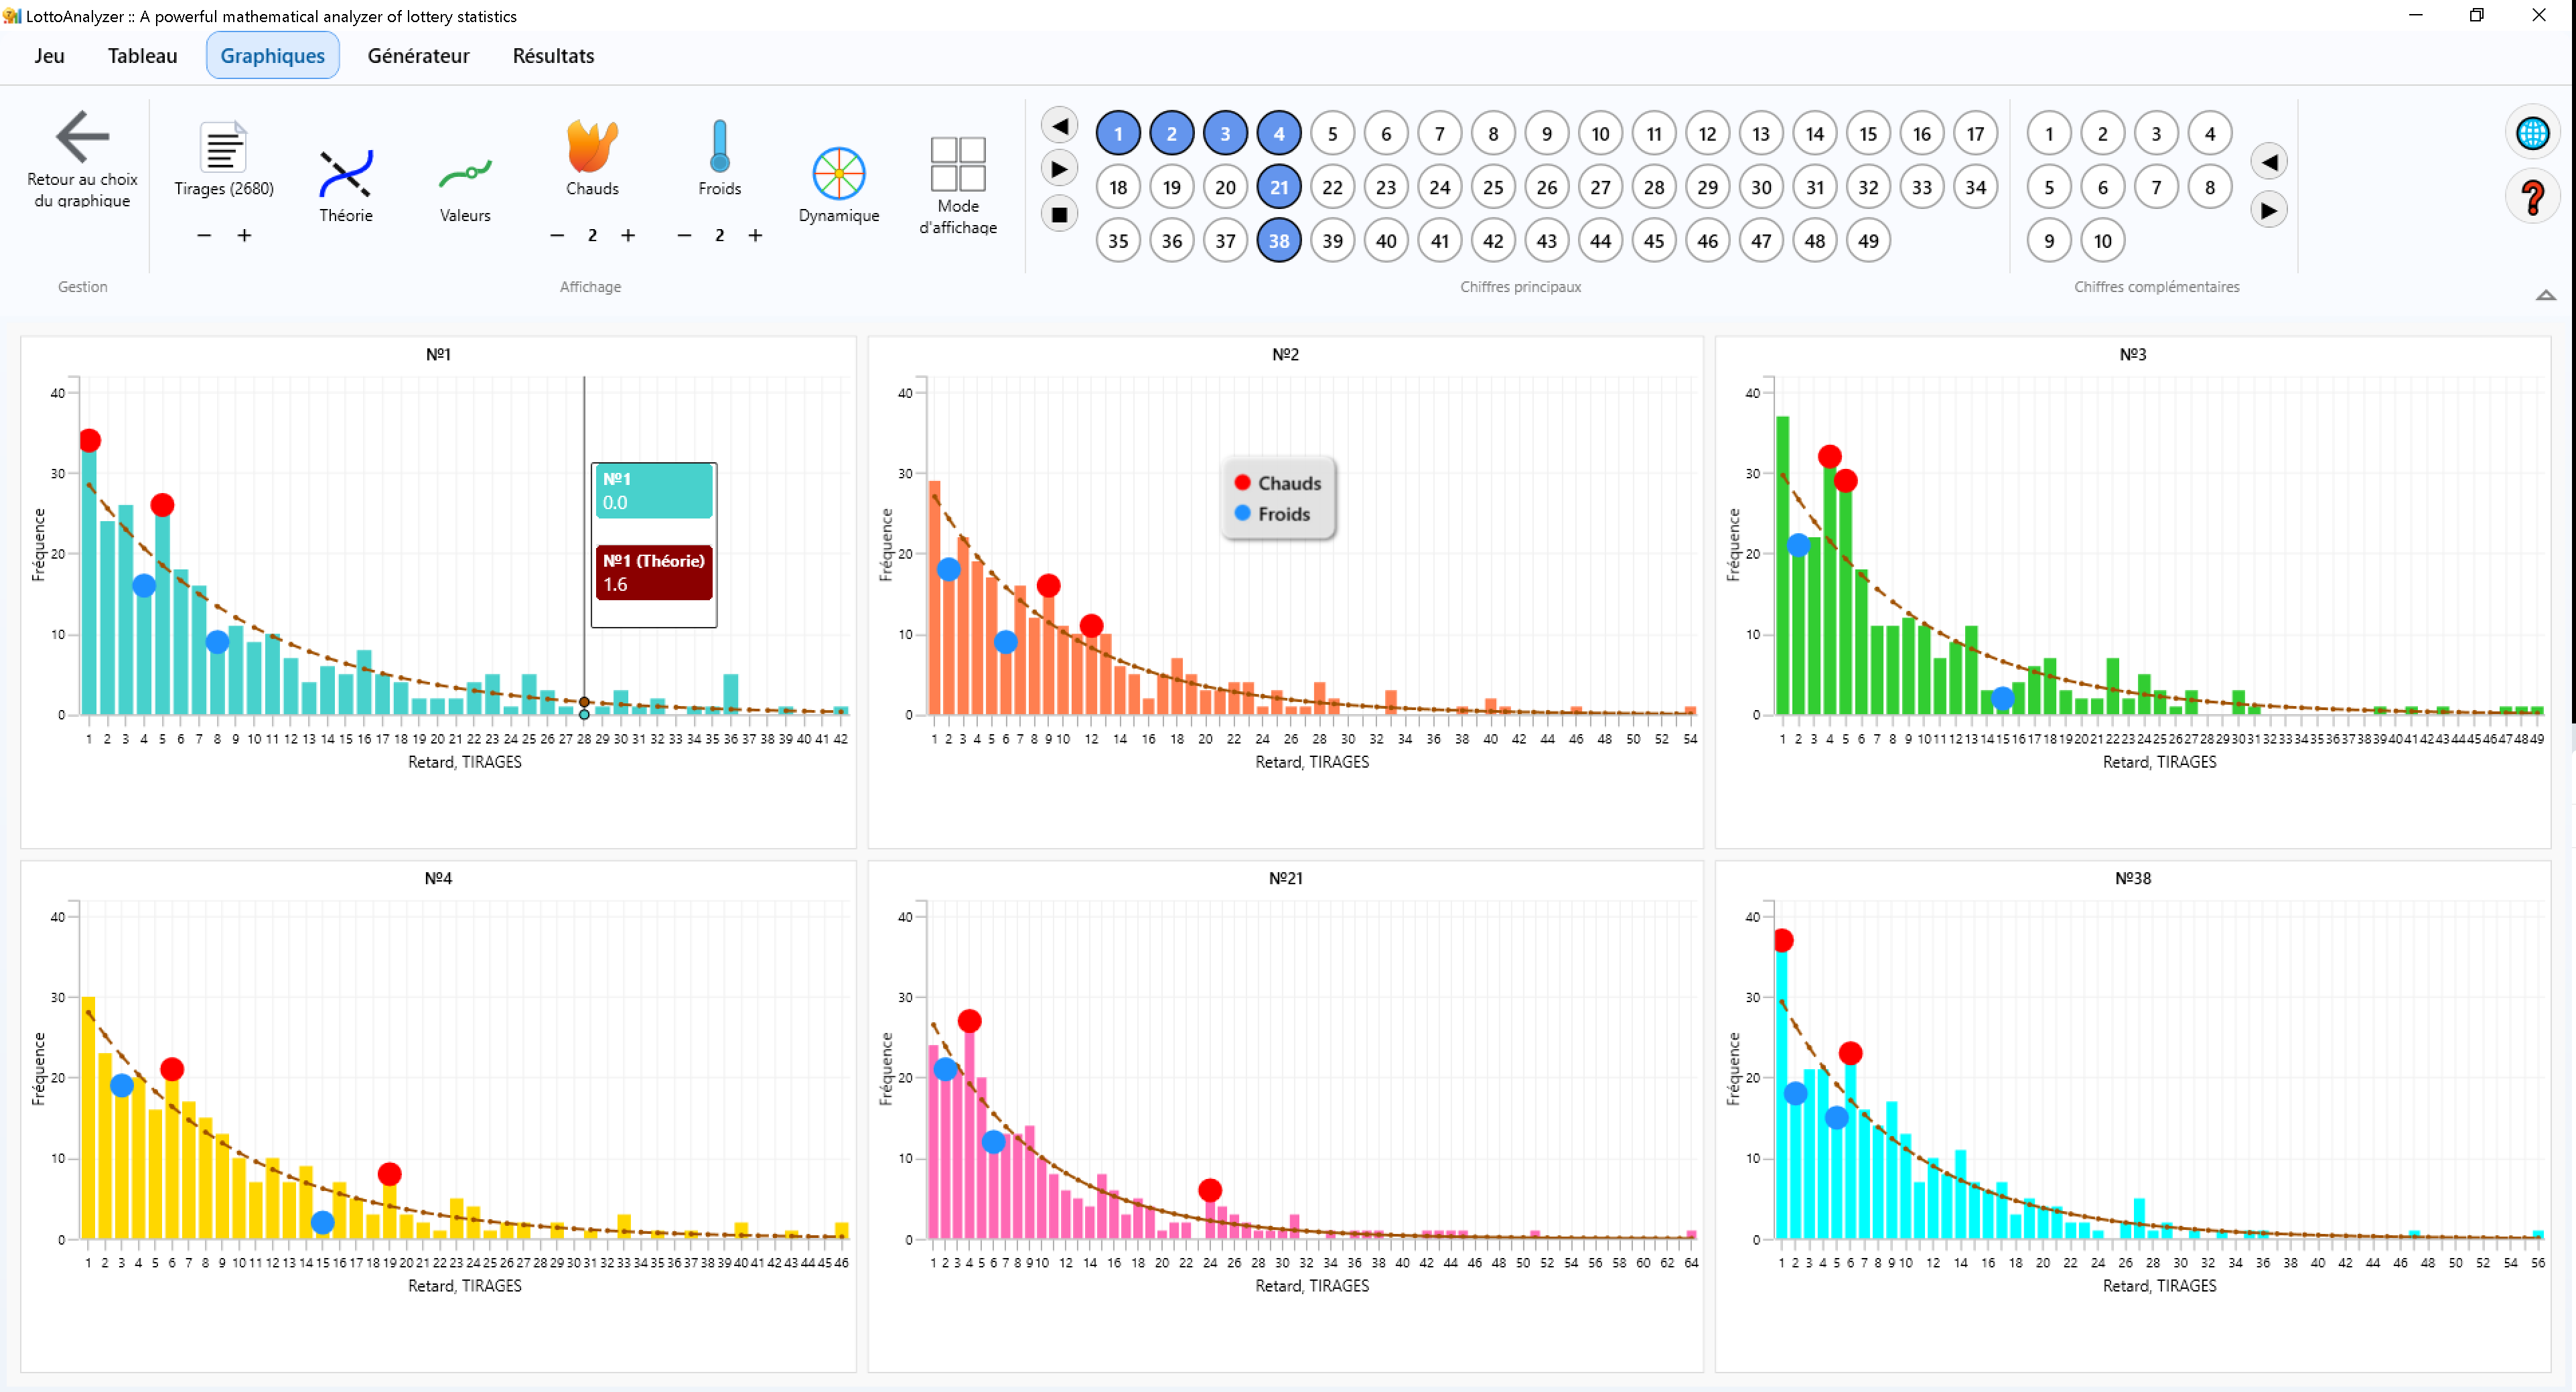Click the Chauds red legend marker
Viewport: 2576px width, 1392px height.
click(x=1242, y=483)
